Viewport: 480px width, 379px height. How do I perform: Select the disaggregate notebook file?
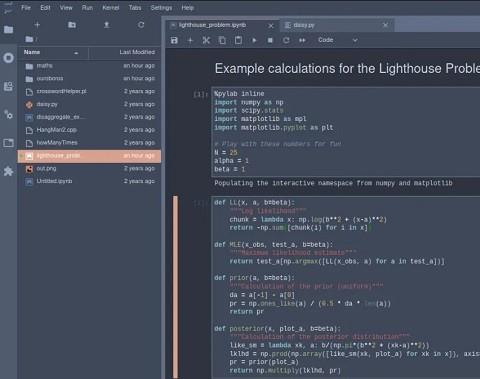[89, 117]
